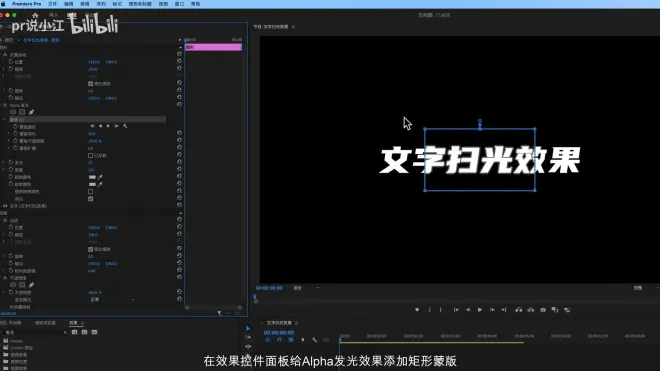Viewport: 660px width, 371px height.
Task: Play the Program Monitor preview
Action: 480,310
